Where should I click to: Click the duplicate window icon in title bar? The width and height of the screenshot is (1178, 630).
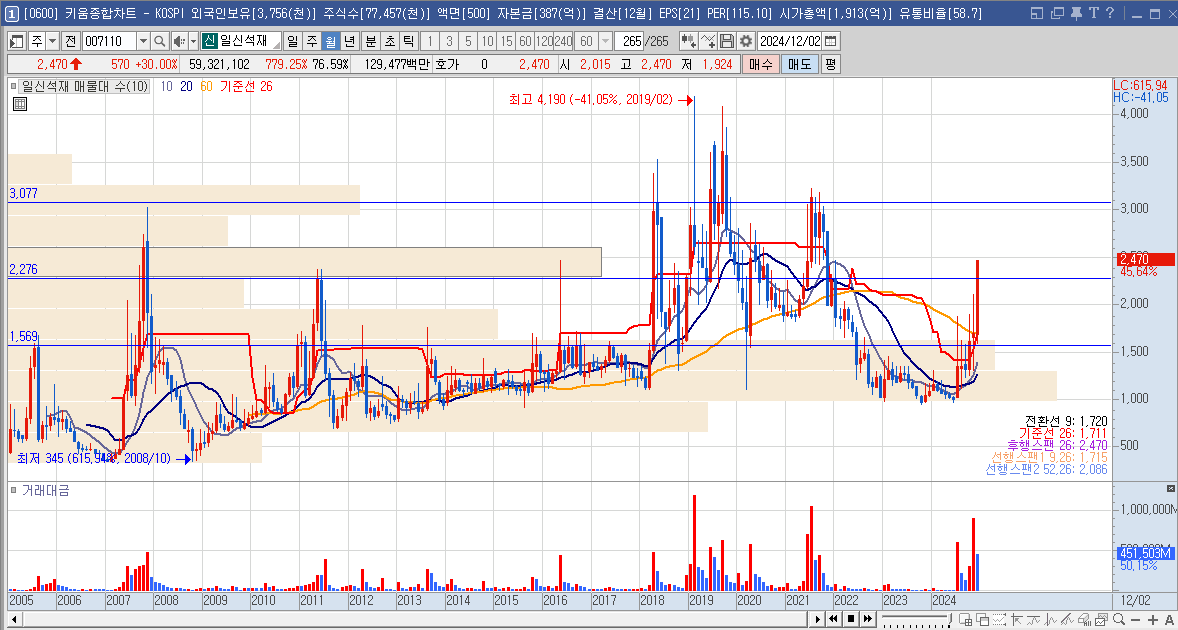[x=1056, y=13]
